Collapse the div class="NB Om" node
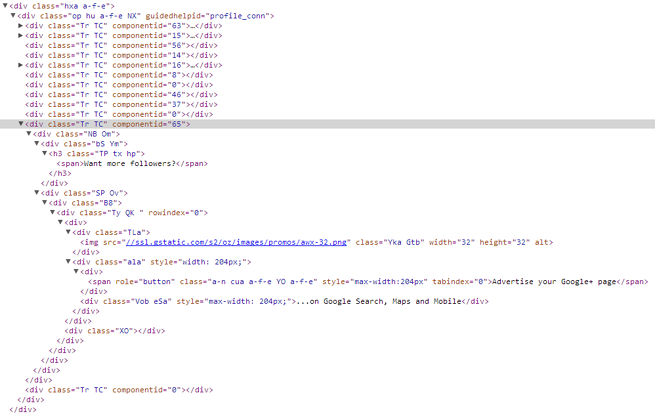Viewport: 655px width, 416px height. tap(29, 134)
